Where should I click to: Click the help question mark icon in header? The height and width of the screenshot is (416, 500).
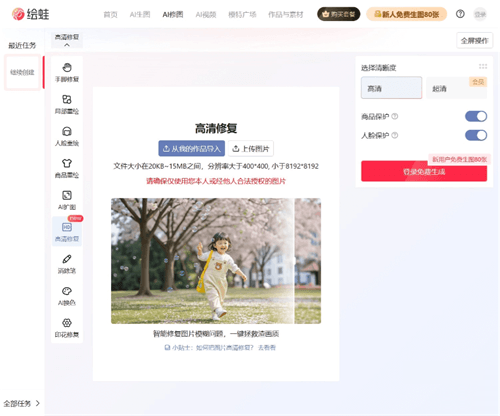tap(460, 14)
